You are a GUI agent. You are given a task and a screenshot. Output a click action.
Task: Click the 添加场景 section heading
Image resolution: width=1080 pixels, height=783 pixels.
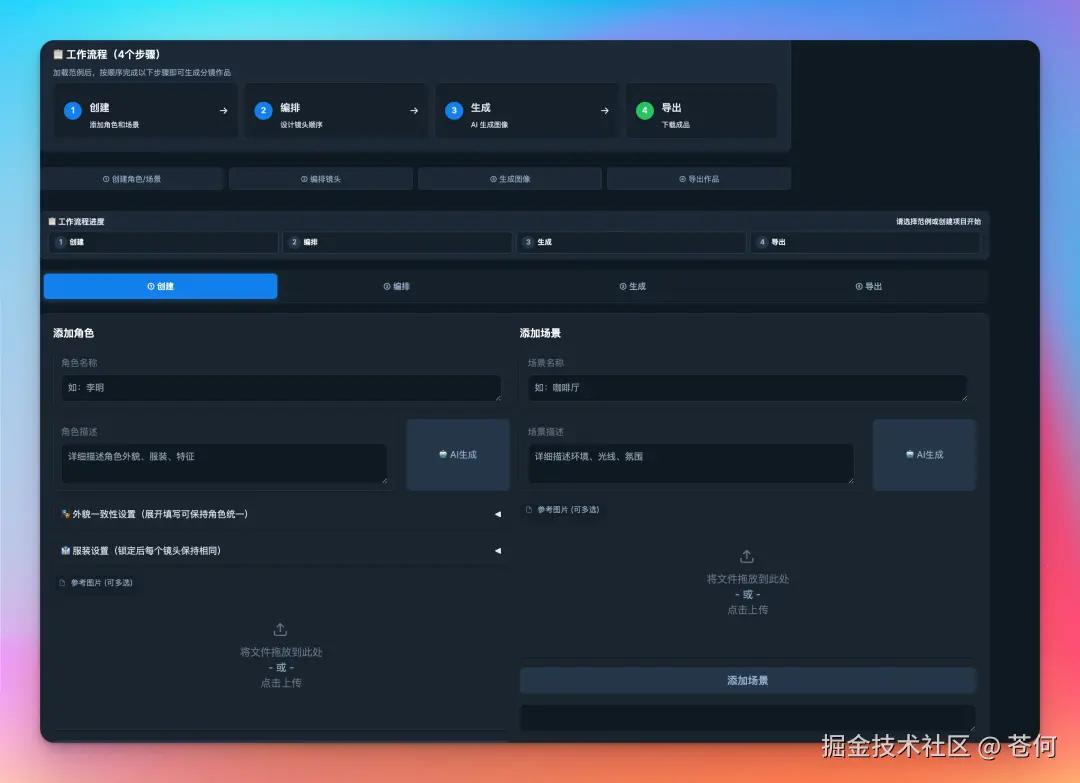click(540, 333)
